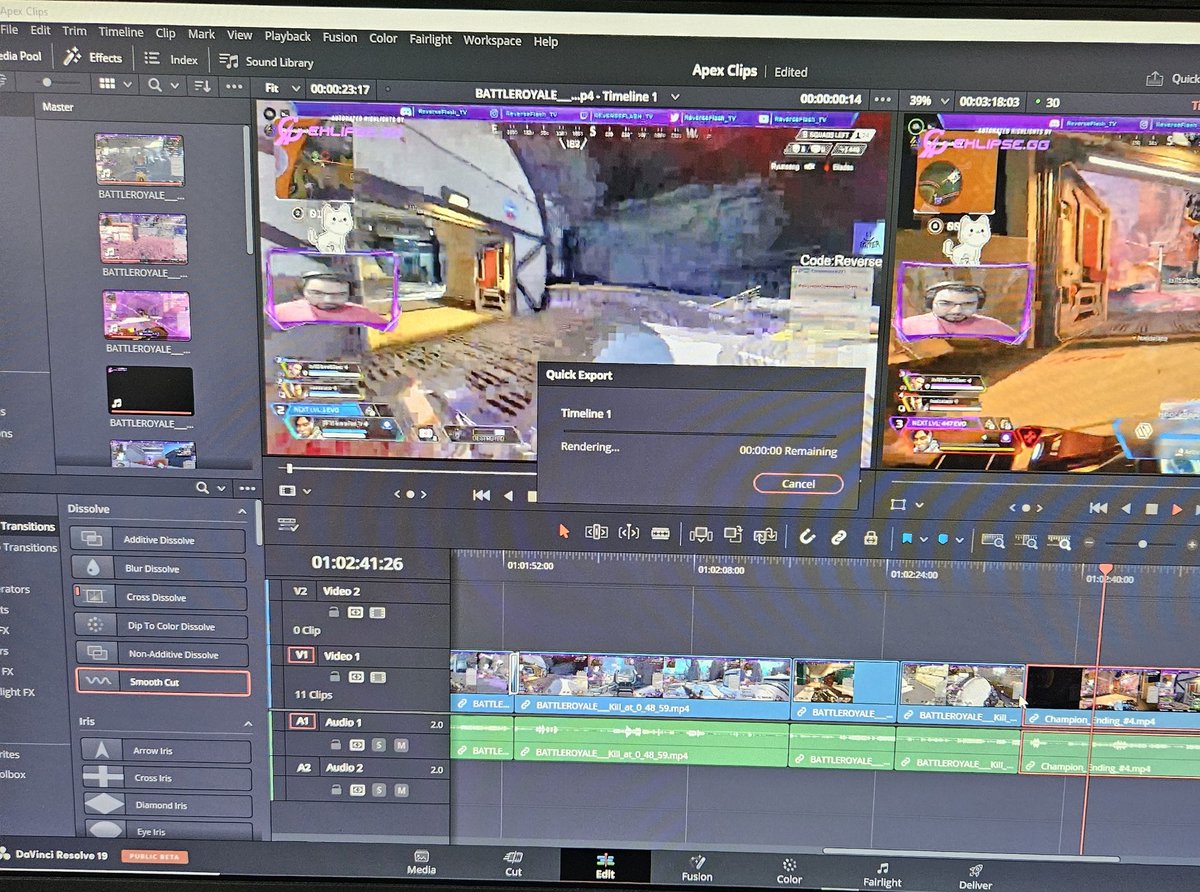This screenshot has width=1200, height=892.
Task: Switch to the Media page
Action: point(421,863)
